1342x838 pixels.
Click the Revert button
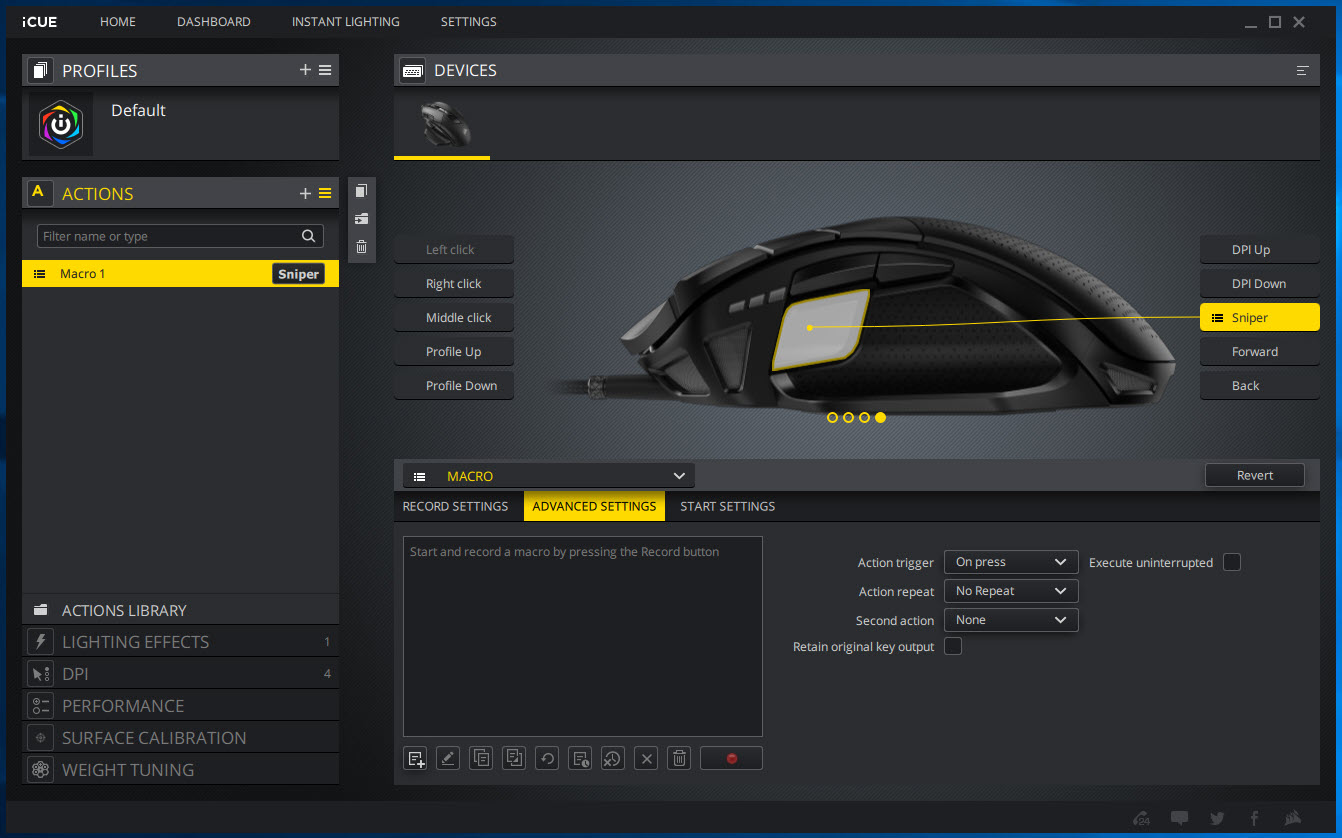(1255, 475)
